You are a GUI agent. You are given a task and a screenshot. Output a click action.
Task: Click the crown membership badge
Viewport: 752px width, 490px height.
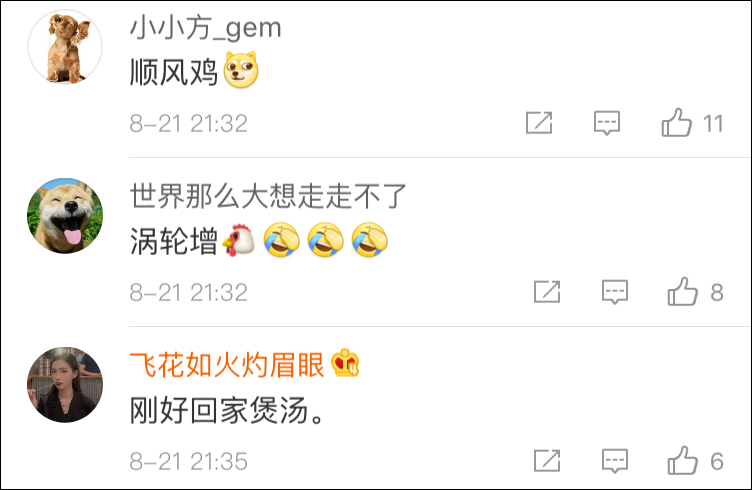click(x=345, y=363)
